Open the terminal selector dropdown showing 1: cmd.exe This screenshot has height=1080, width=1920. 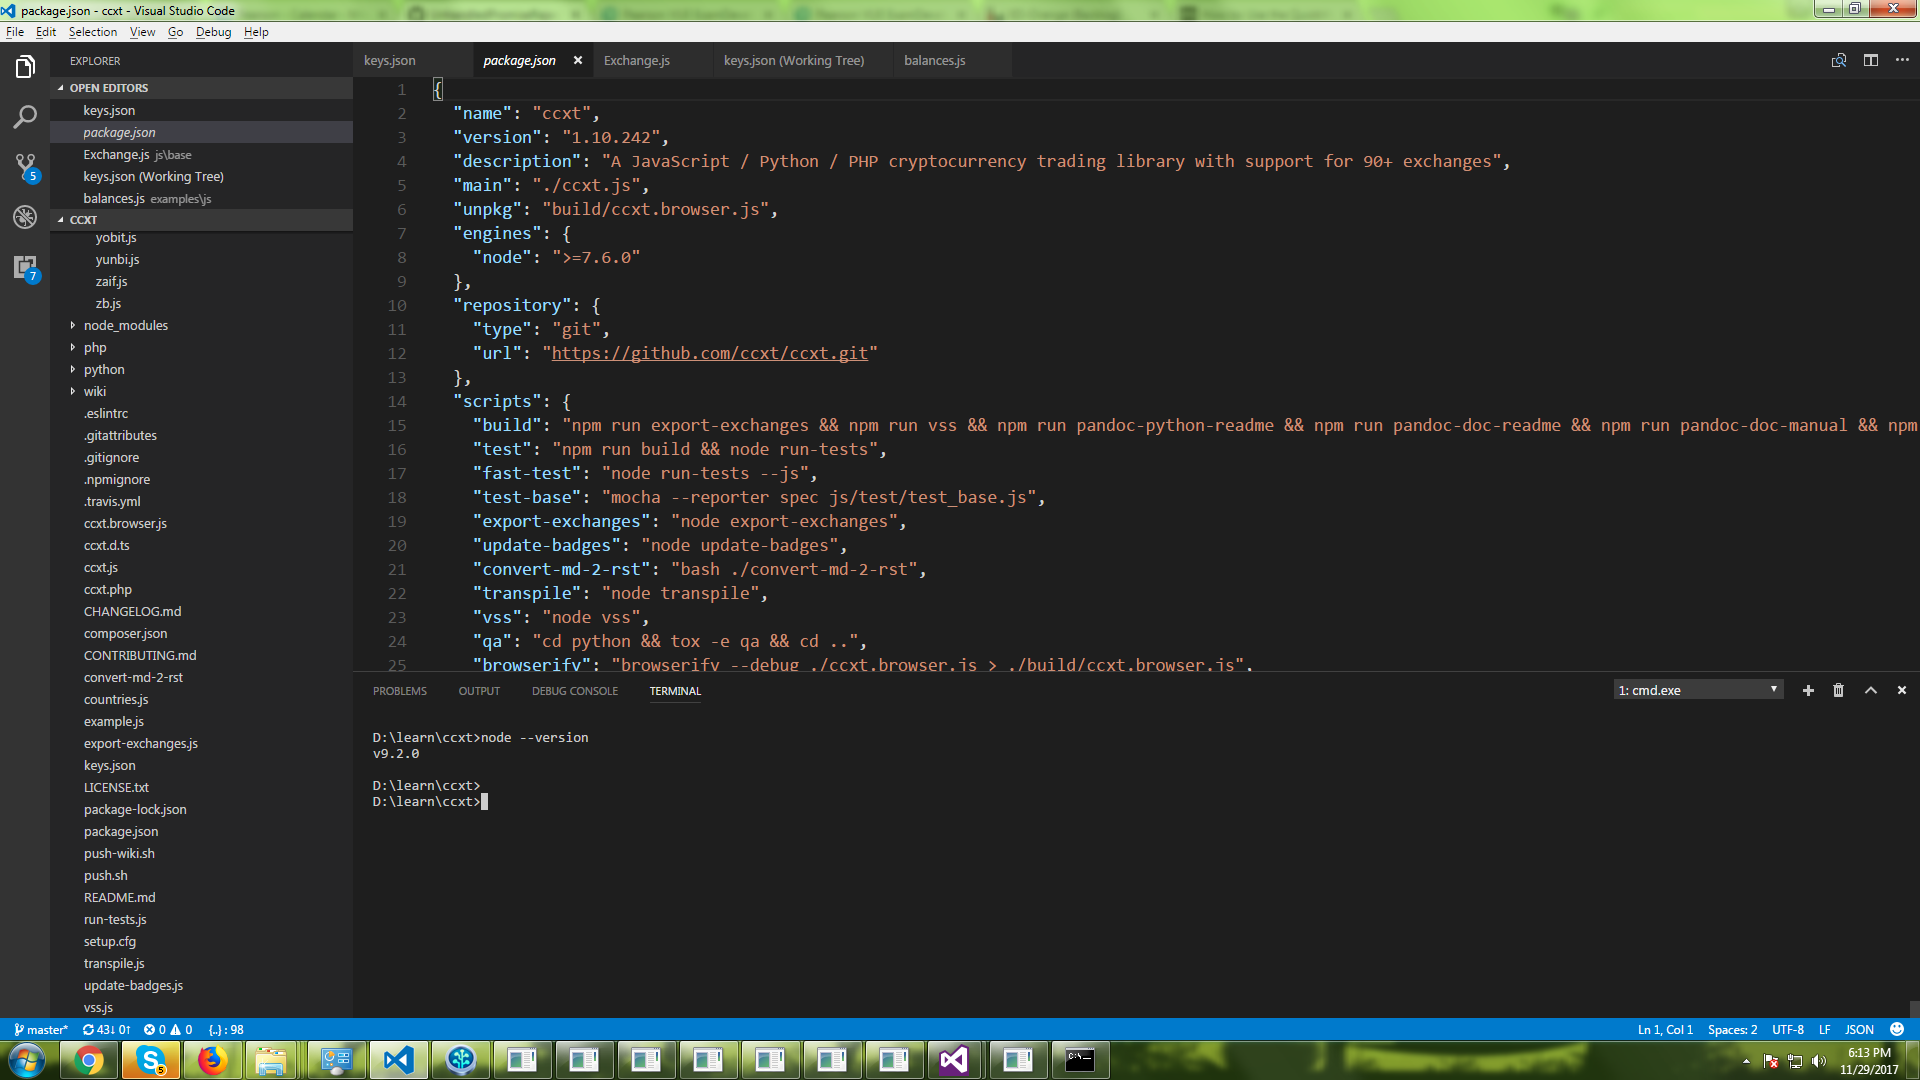(x=1695, y=689)
